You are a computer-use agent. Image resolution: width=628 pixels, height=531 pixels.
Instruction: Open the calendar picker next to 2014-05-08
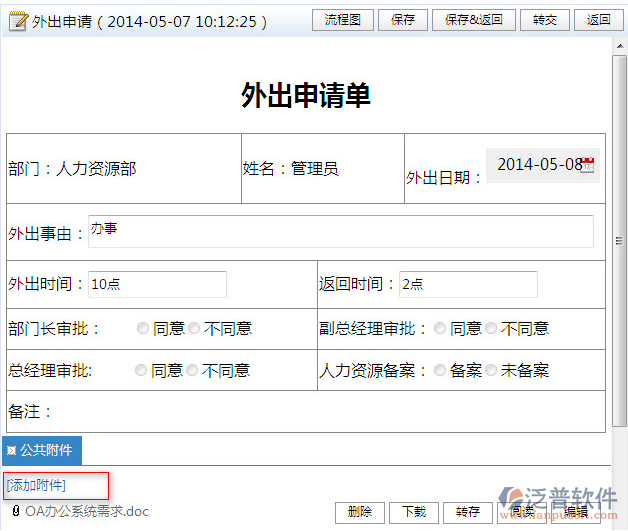click(587, 165)
